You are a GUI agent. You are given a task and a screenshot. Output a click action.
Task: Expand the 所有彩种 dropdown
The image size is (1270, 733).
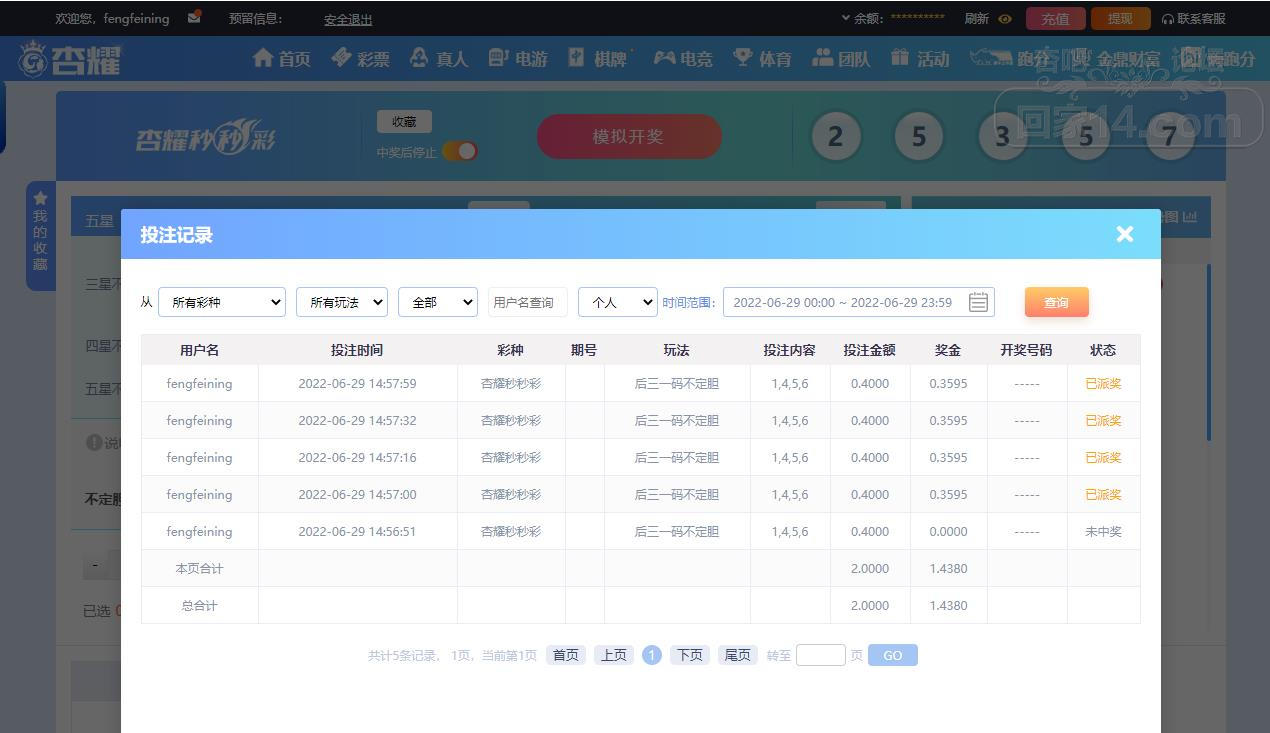(222, 302)
